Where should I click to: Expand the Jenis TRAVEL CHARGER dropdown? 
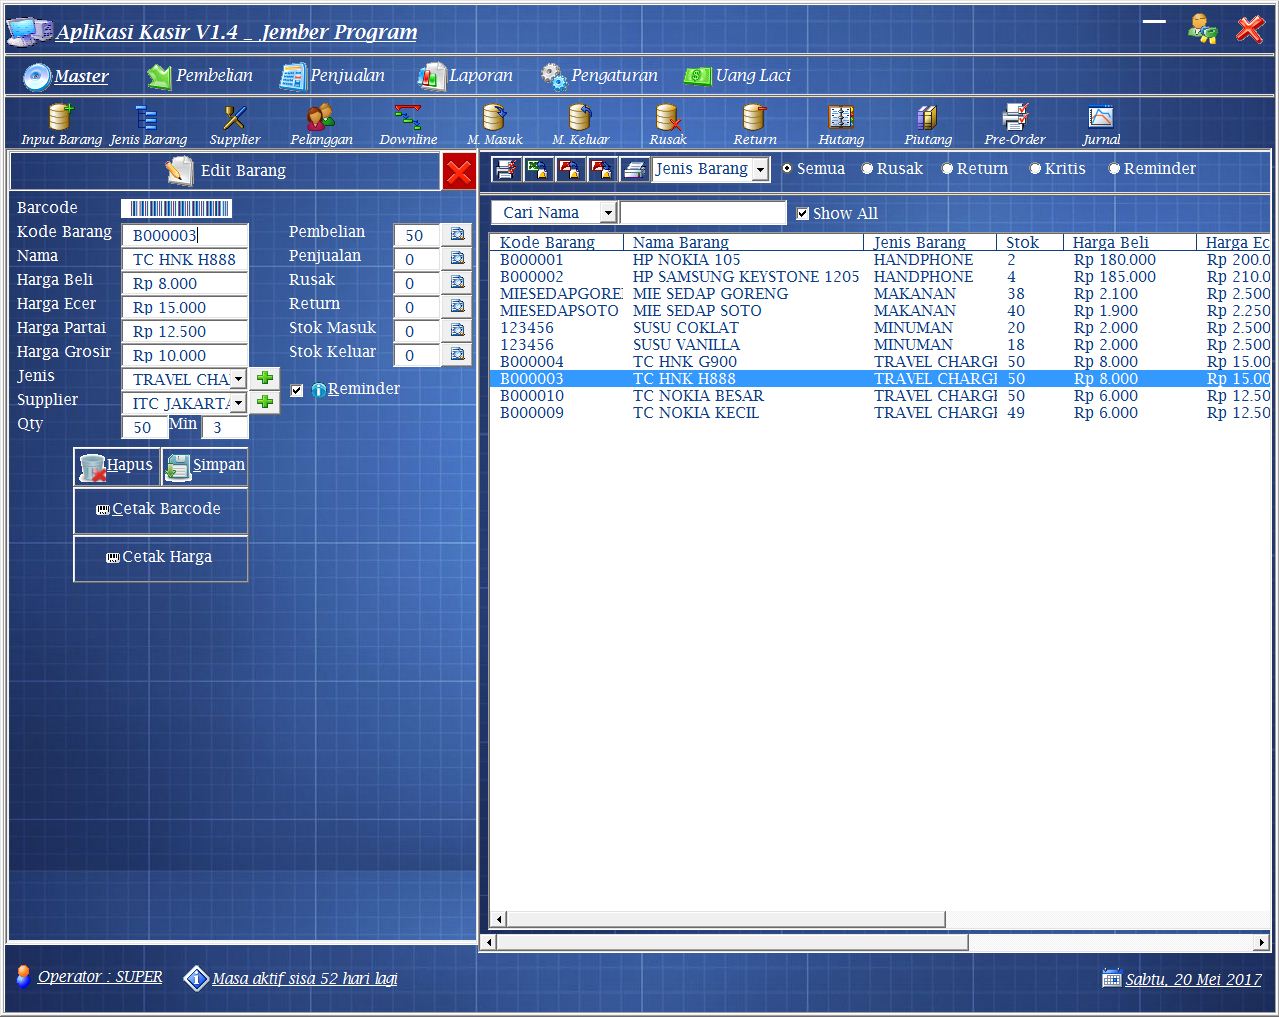(x=238, y=379)
